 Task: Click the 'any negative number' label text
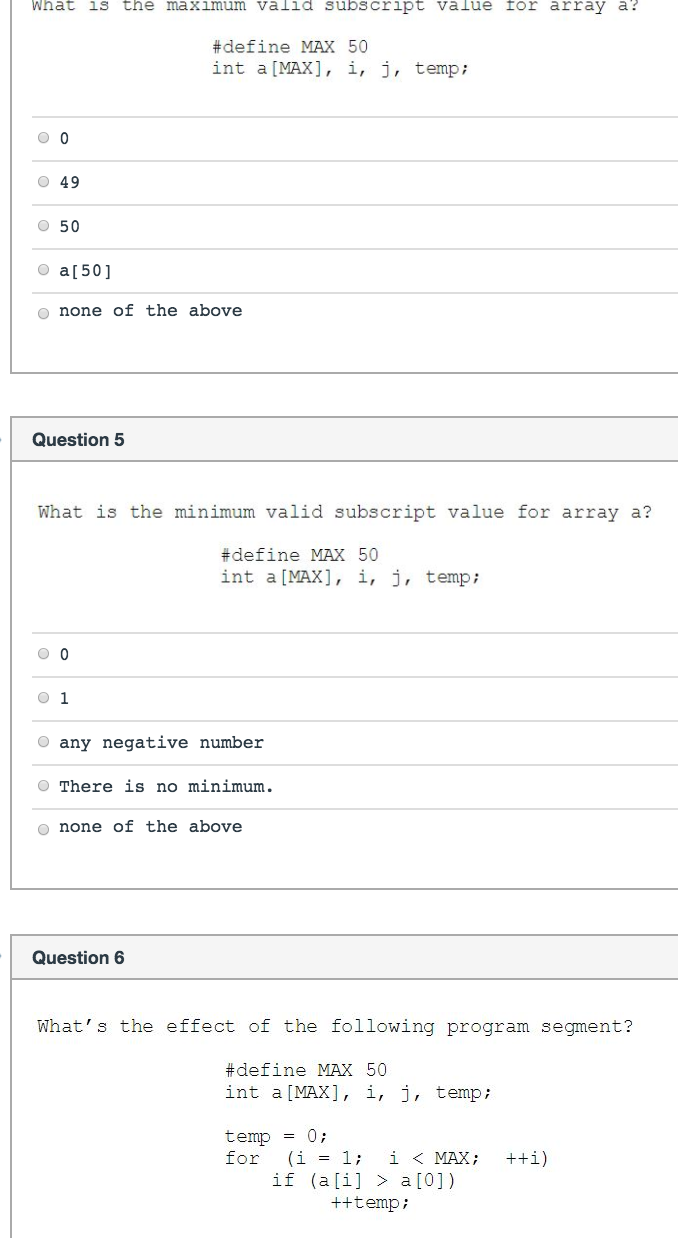coord(161,743)
